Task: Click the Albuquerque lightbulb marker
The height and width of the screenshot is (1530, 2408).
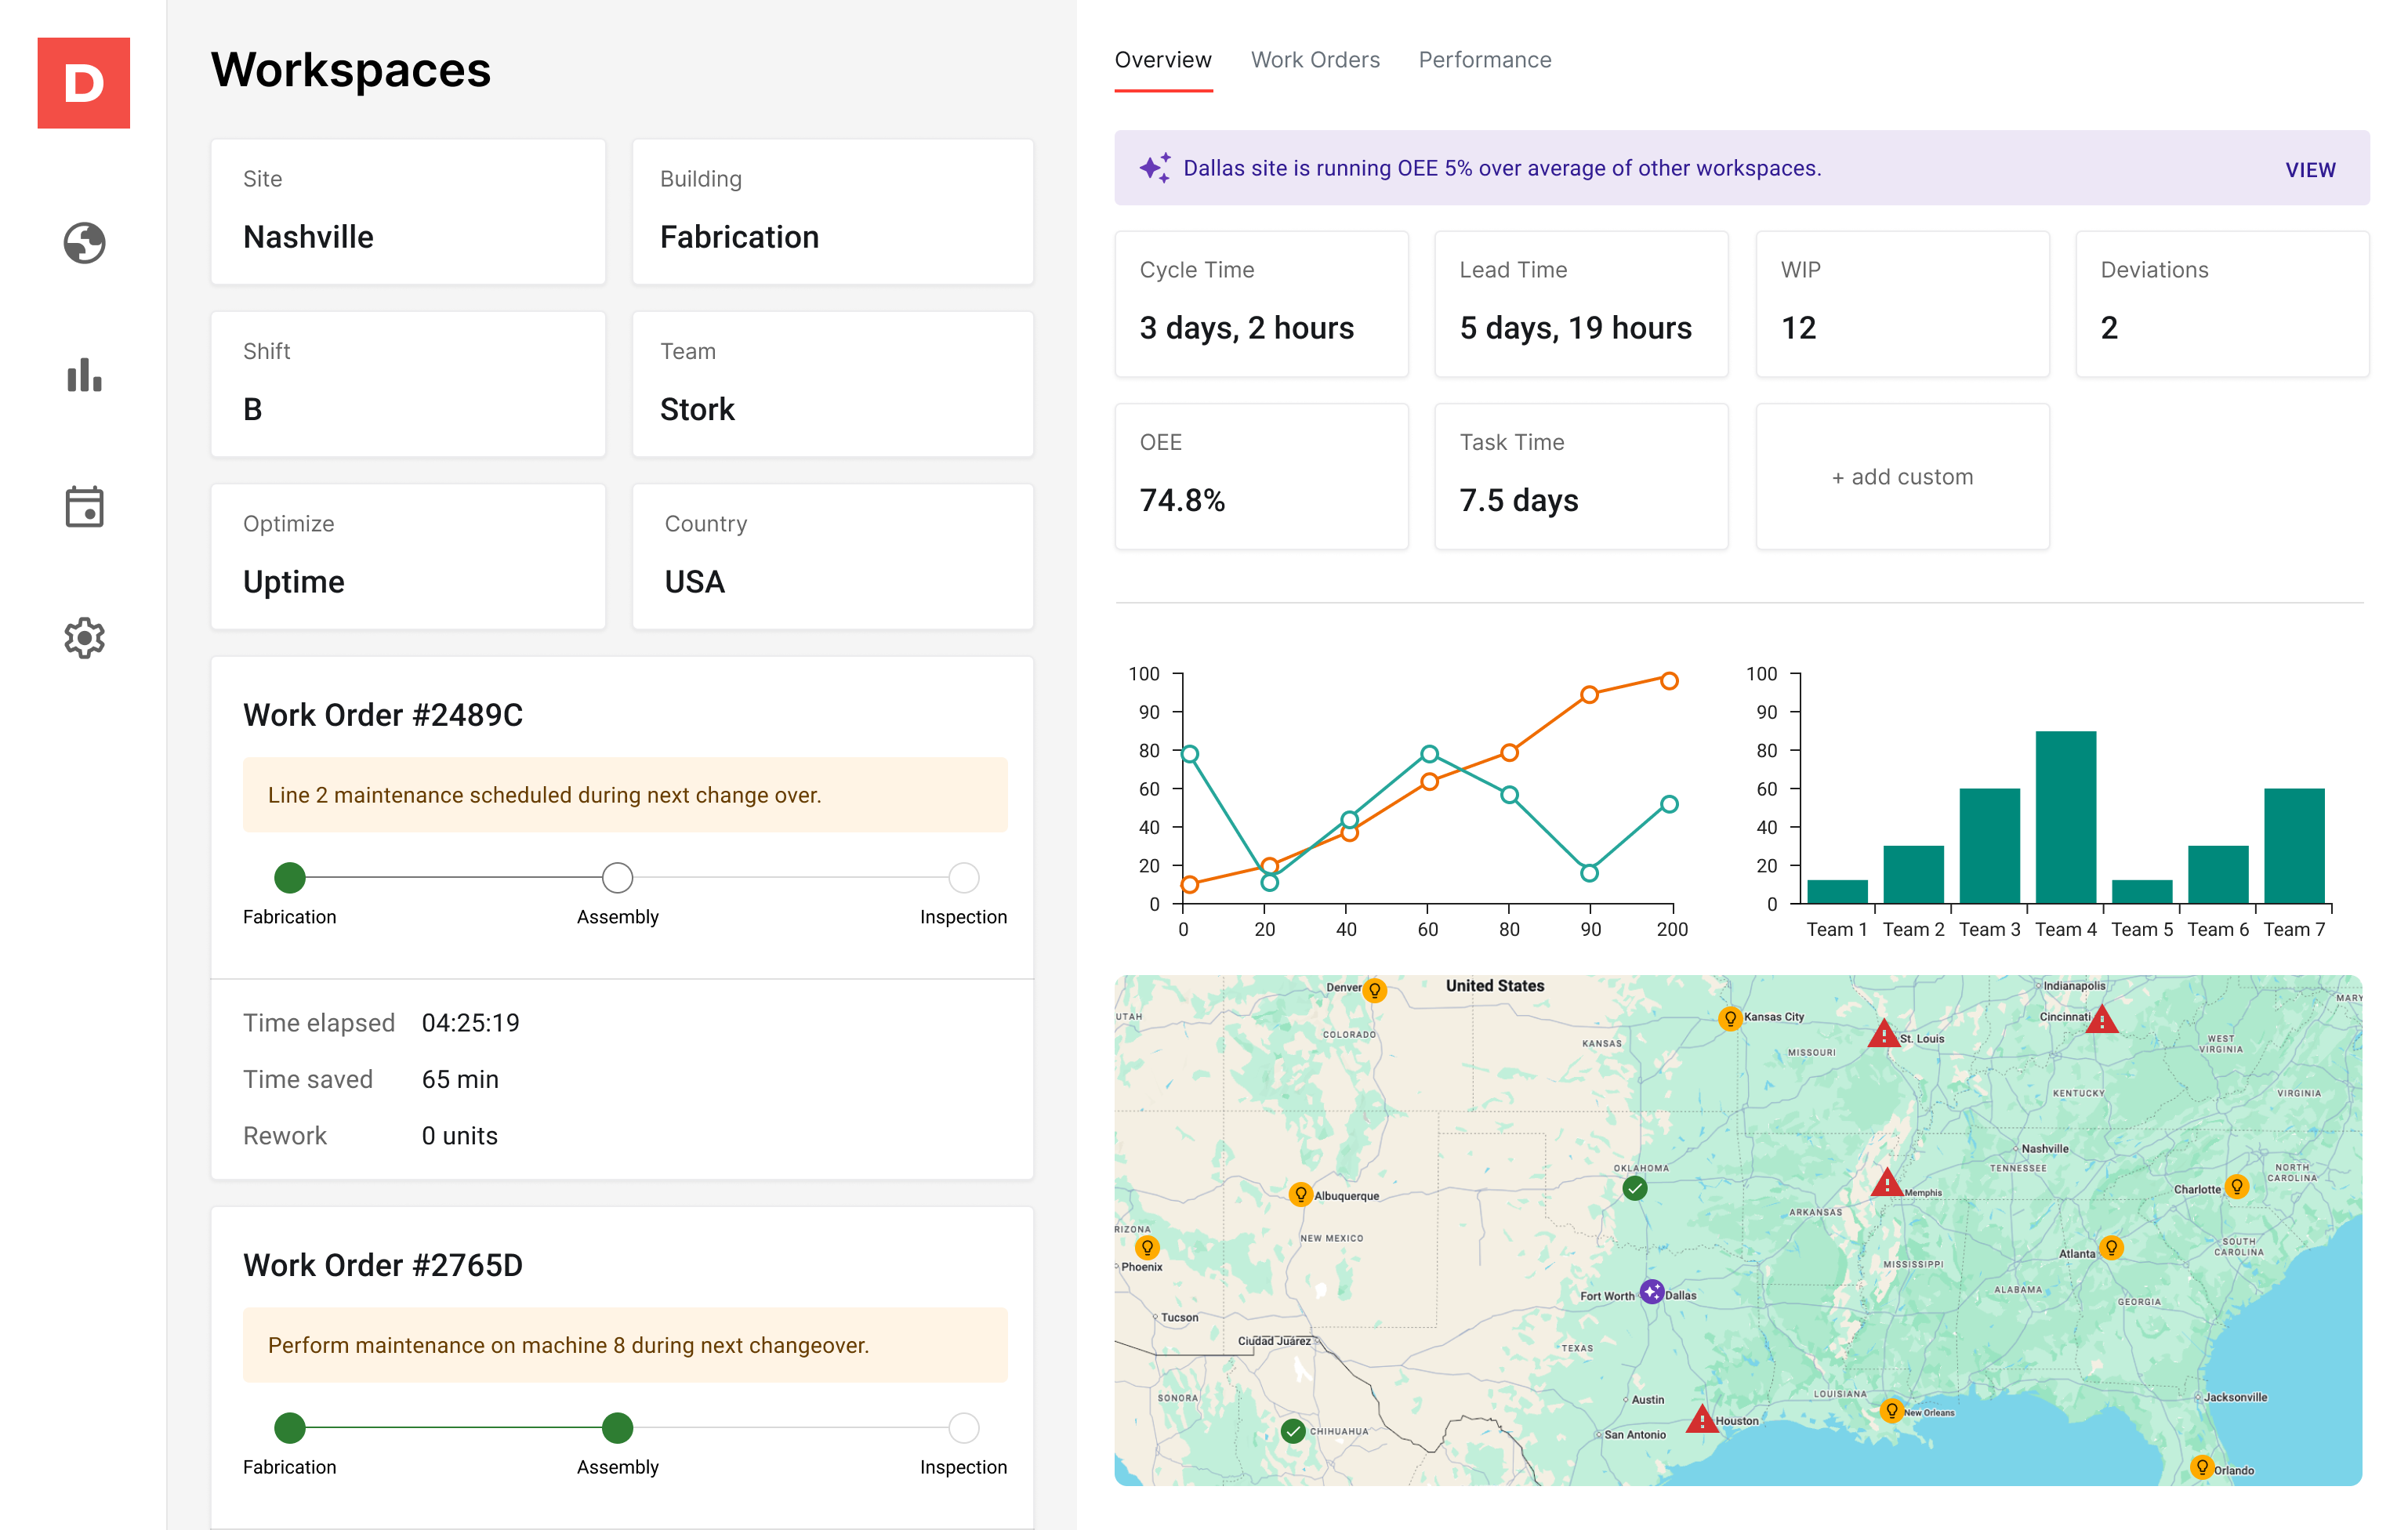Action: pyautogui.click(x=1300, y=1194)
